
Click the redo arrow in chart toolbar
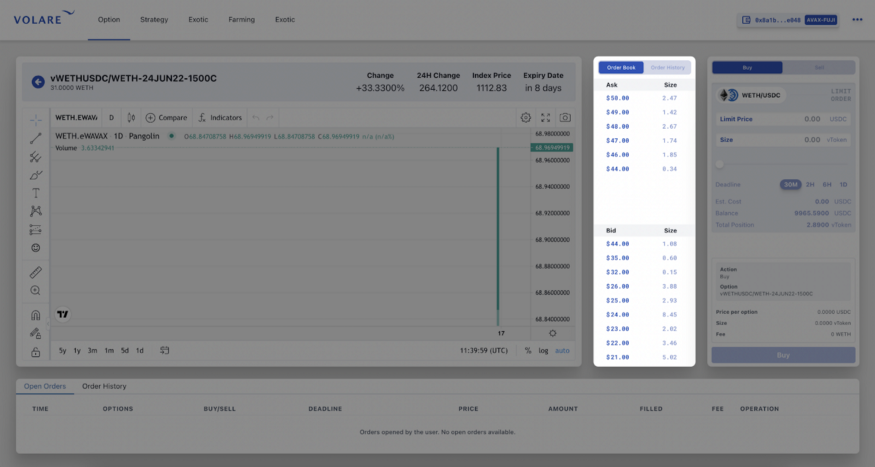(270, 118)
